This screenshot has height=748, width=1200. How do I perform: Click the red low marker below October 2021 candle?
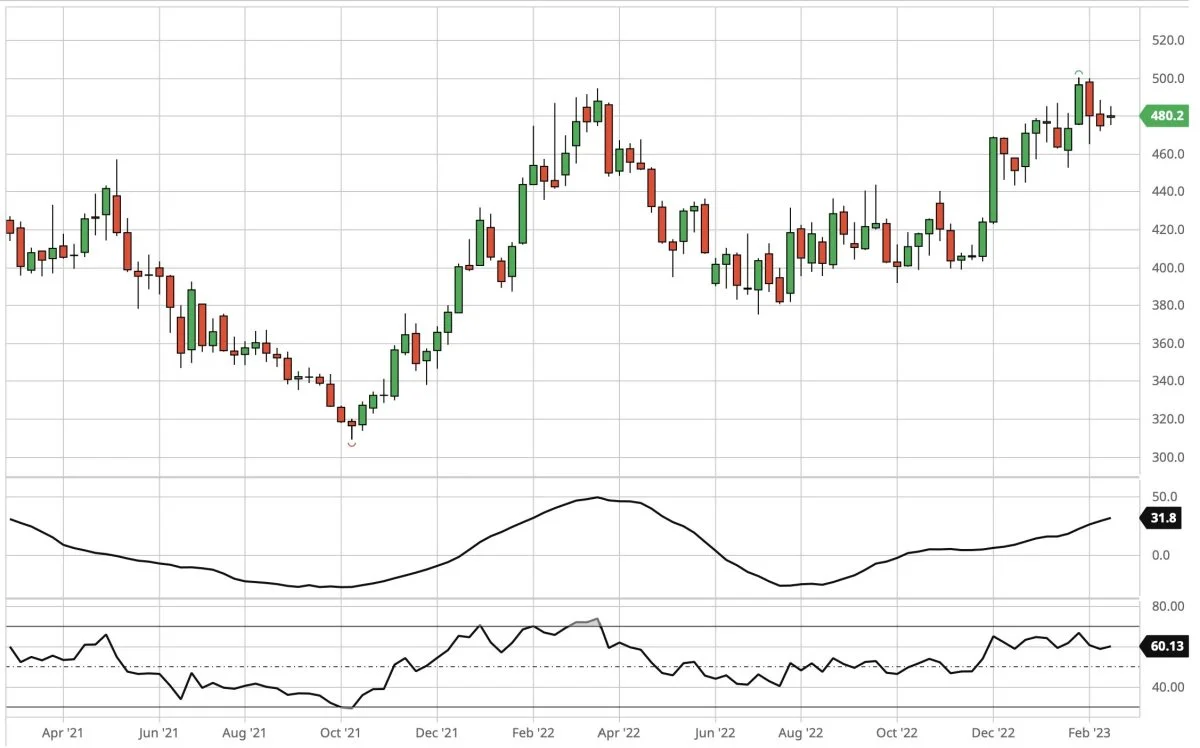(351, 444)
